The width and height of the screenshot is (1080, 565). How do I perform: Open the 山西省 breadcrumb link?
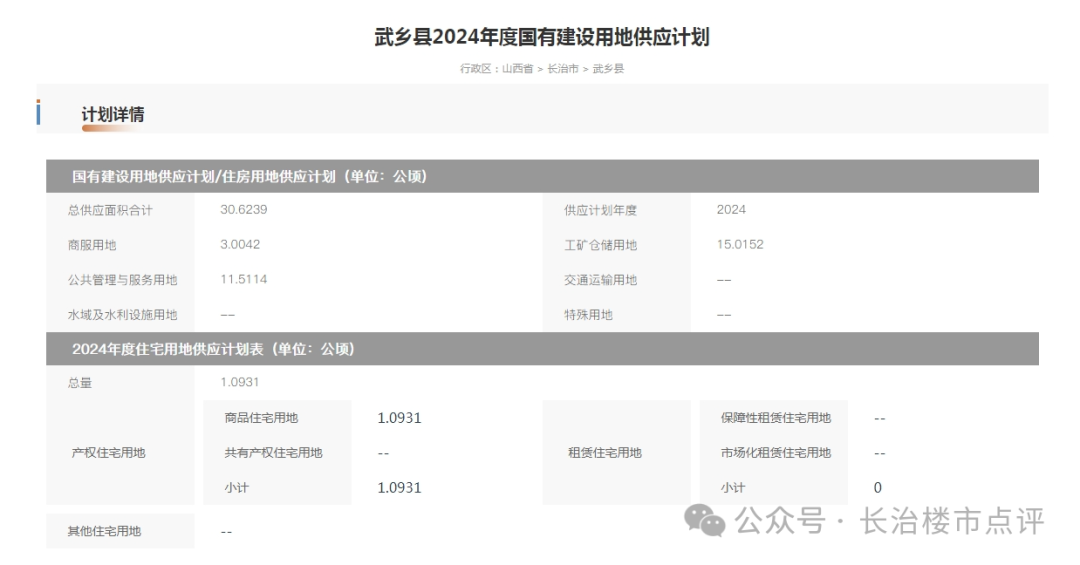(x=517, y=69)
